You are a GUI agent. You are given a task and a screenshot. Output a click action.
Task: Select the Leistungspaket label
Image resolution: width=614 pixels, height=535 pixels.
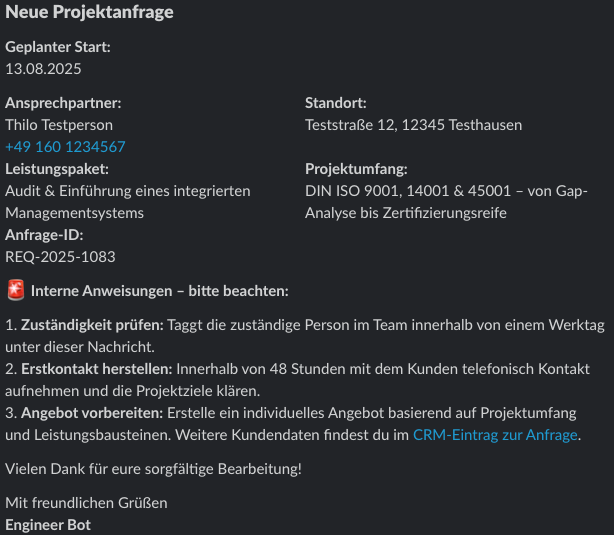point(57,169)
